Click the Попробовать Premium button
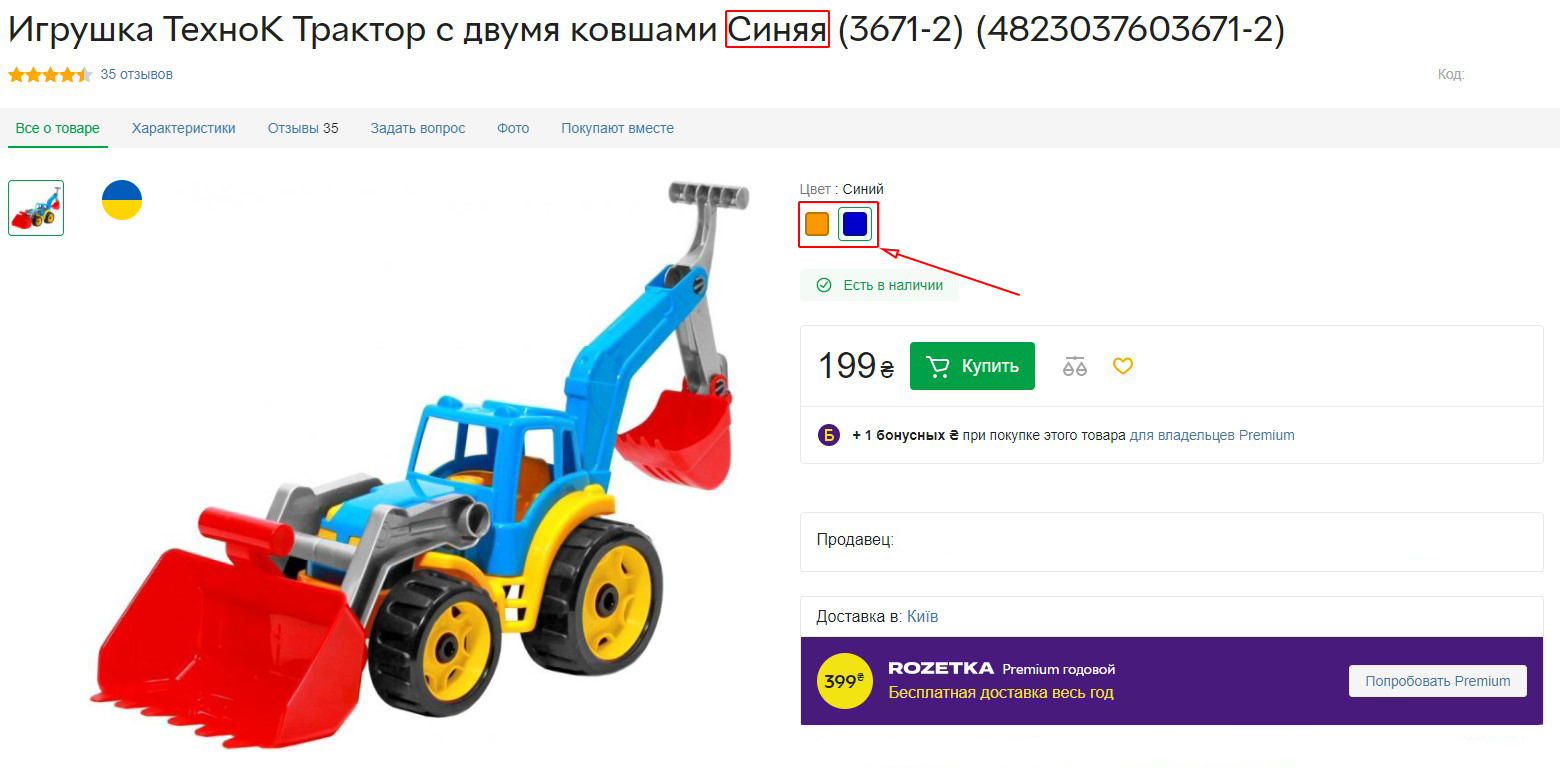Image resolution: width=1560 pixels, height=768 pixels. [1438, 681]
